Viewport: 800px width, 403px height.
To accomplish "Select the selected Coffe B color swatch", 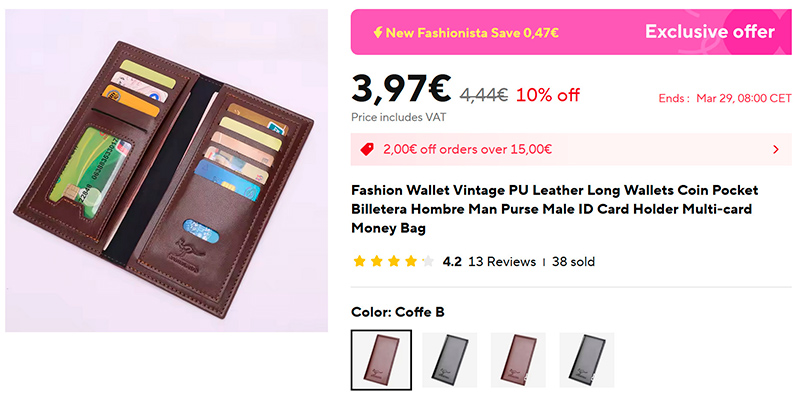I will point(381,360).
